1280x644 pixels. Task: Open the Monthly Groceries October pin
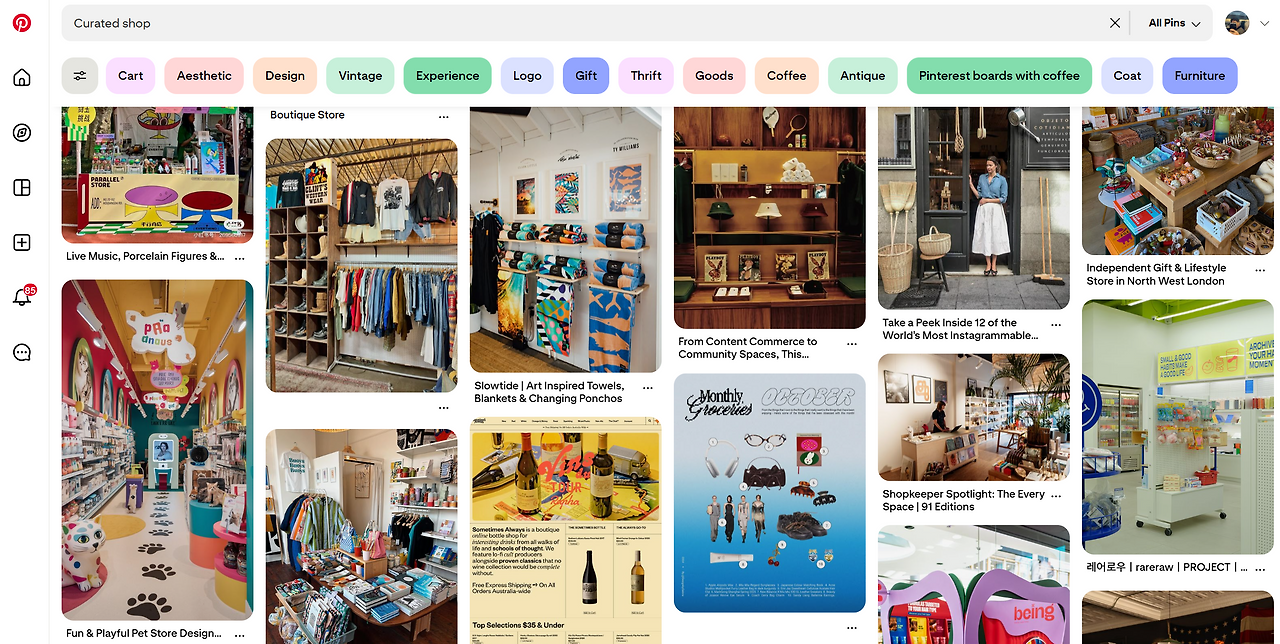769,493
